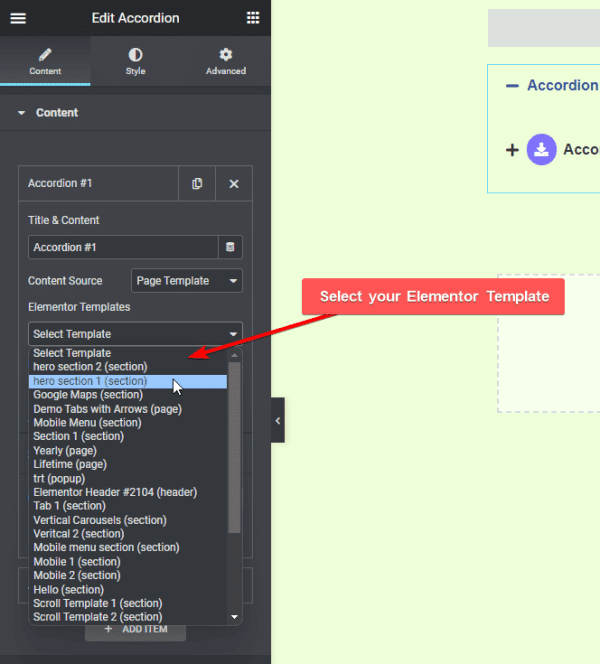Collapse the editor panel with the arrow handle
This screenshot has width=600, height=664.
[x=278, y=421]
